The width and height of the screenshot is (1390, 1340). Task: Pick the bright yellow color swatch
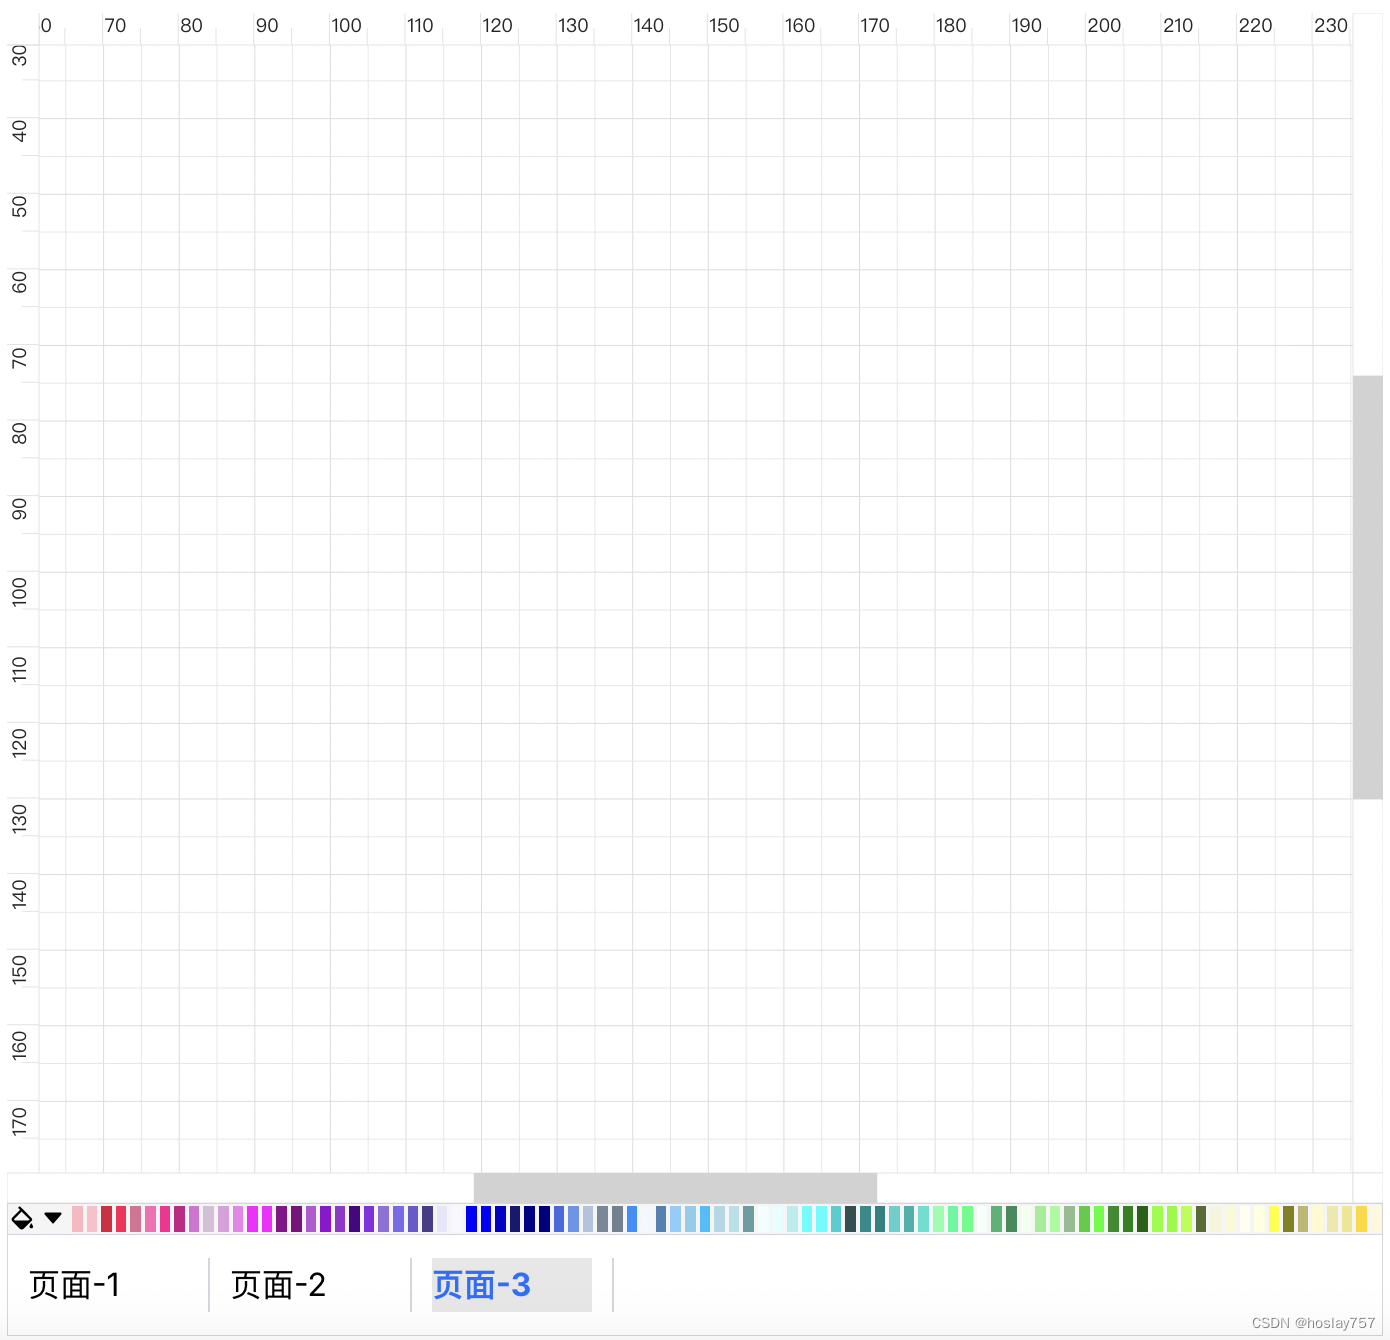tap(1274, 1219)
